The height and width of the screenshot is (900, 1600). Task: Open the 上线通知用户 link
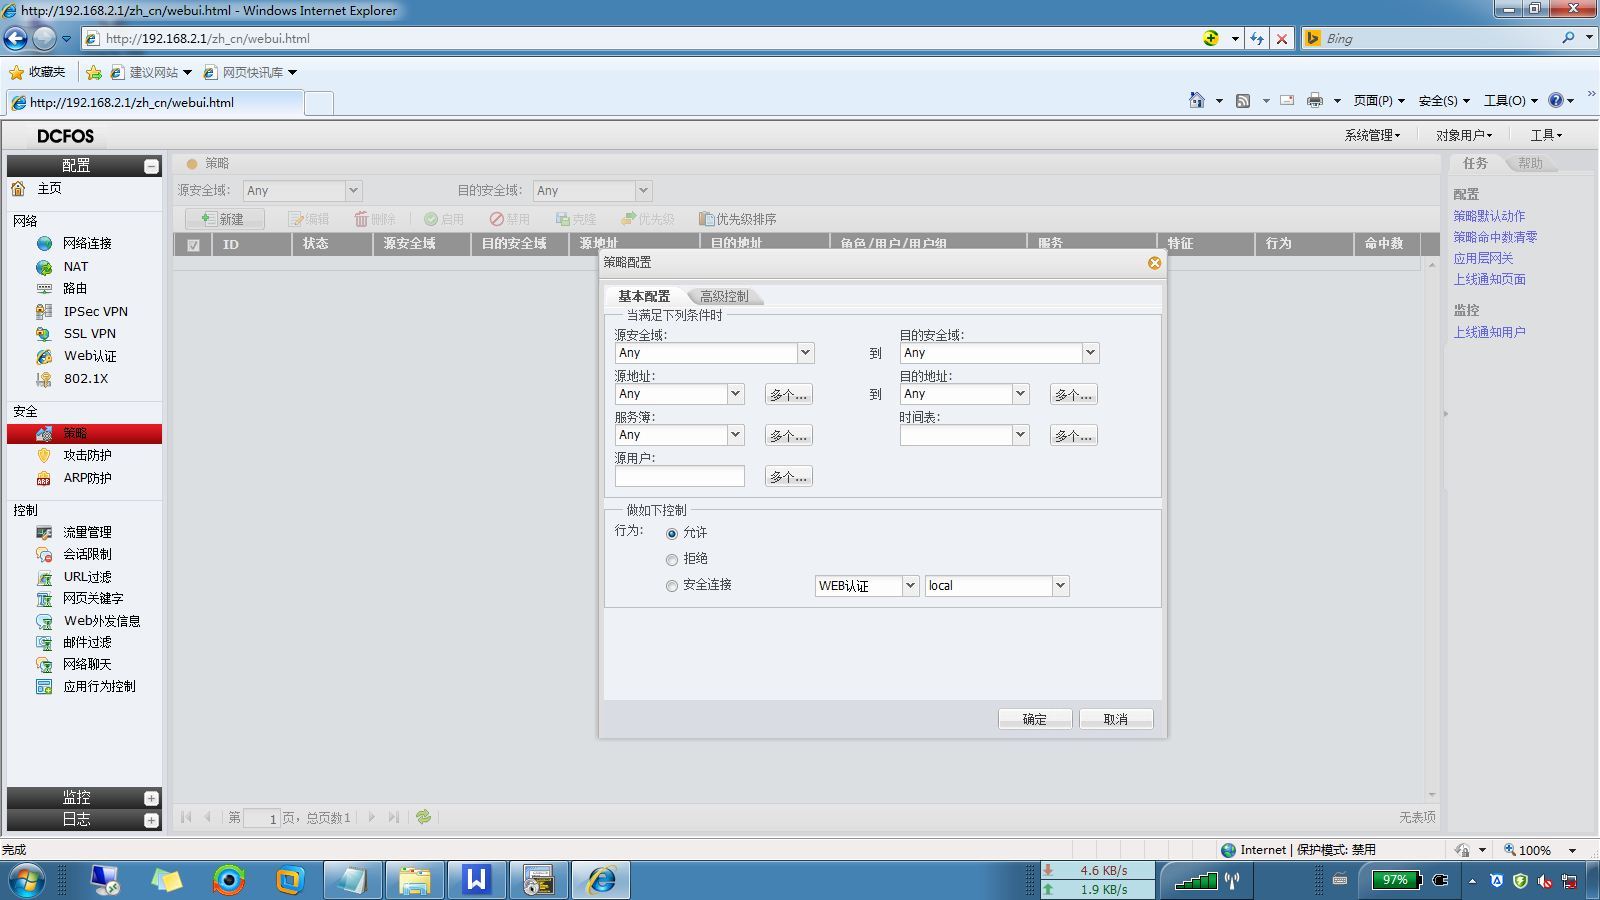click(x=1489, y=332)
